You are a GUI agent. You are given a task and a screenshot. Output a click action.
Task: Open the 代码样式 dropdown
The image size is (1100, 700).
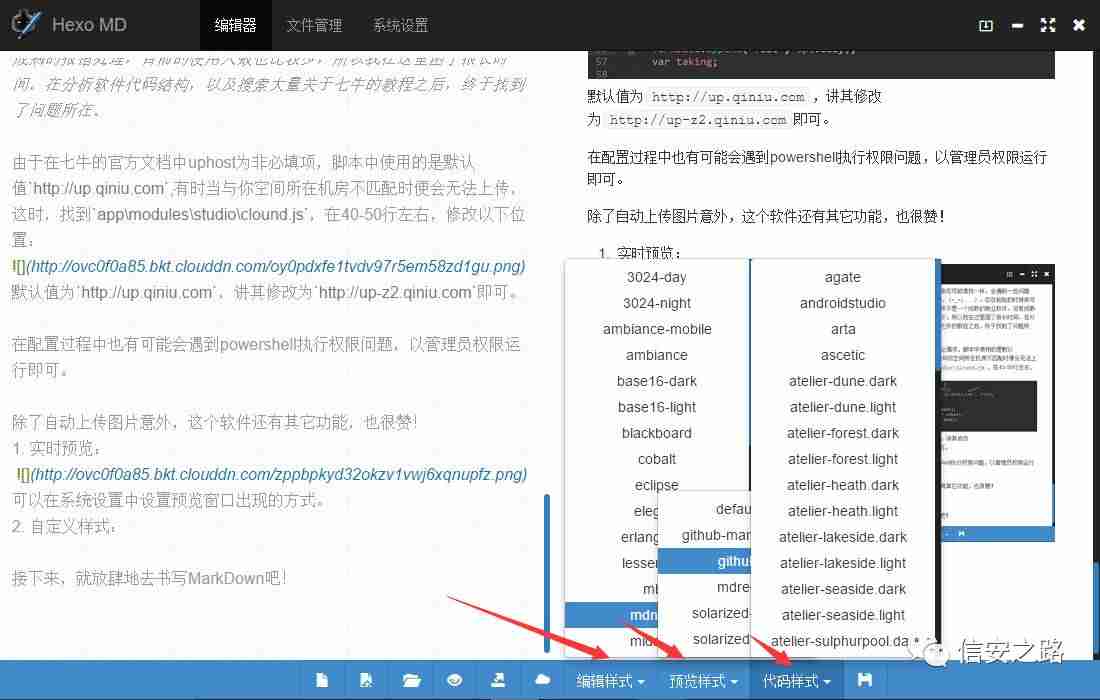coord(795,680)
